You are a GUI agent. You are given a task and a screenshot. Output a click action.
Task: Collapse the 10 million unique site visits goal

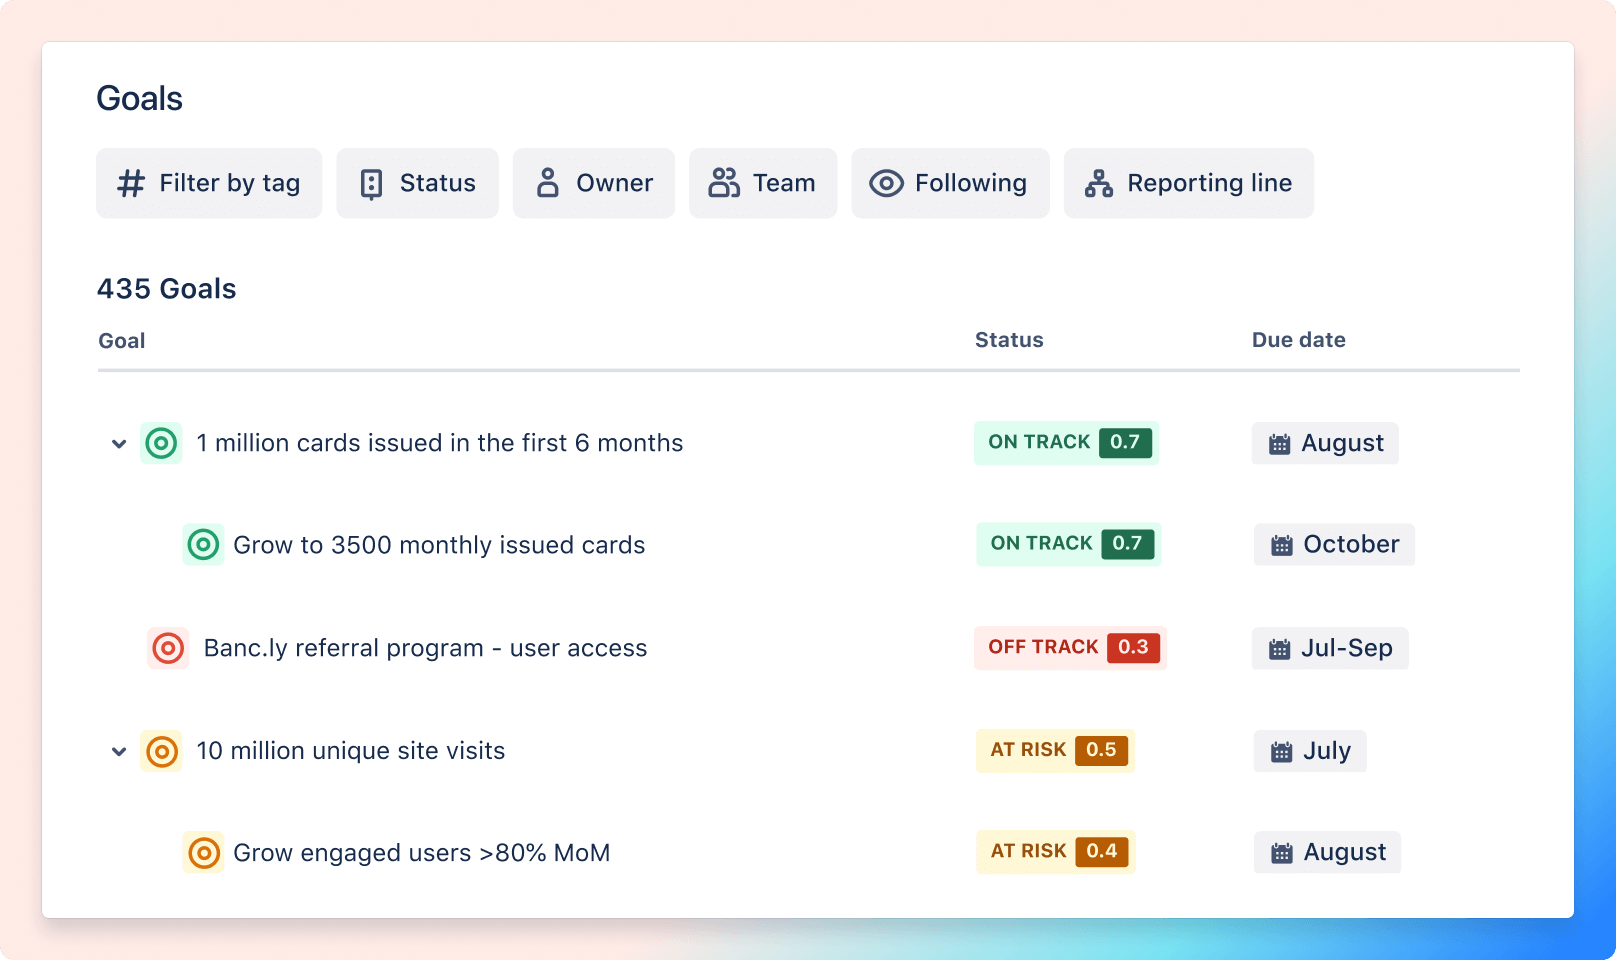pyautogui.click(x=119, y=751)
